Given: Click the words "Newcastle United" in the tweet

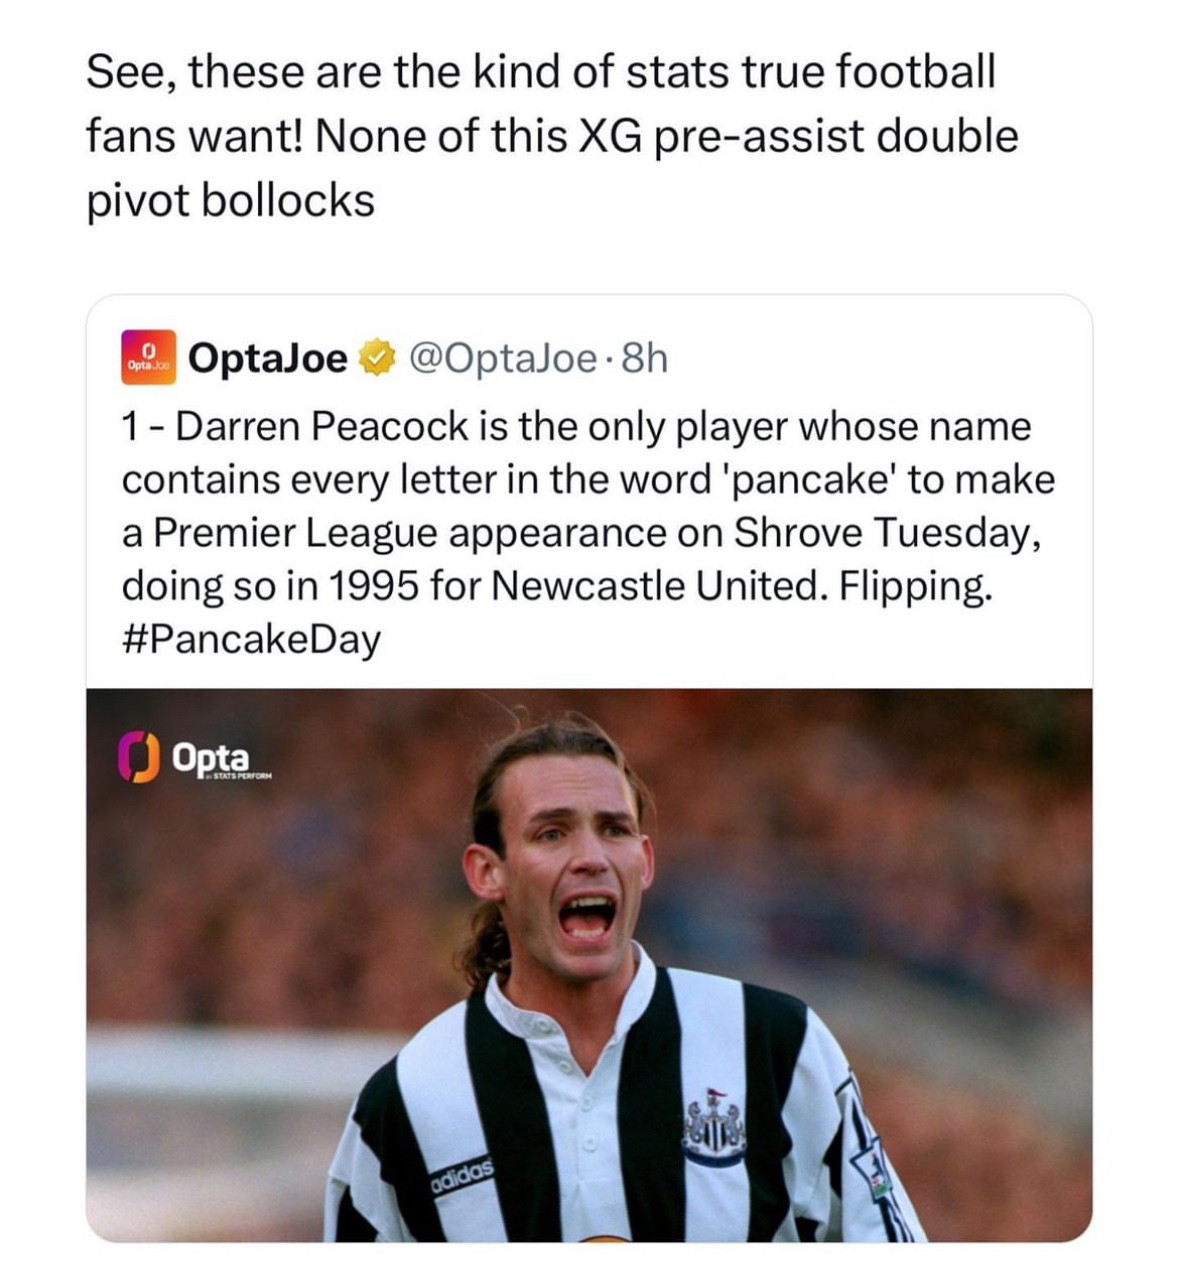Looking at the screenshot, I should tap(659, 585).
